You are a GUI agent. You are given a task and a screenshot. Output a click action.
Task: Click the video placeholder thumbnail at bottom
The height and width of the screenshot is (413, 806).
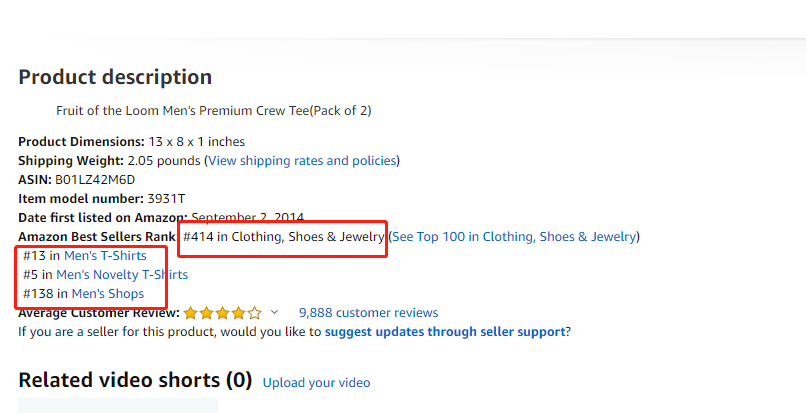click(118, 405)
